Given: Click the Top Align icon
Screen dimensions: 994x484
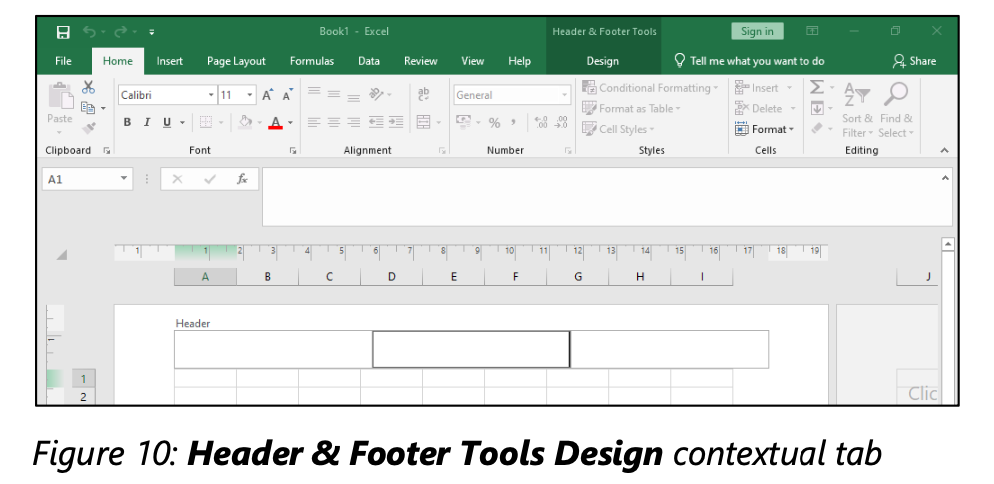Looking at the screenshot, I should tap(314, 92).
